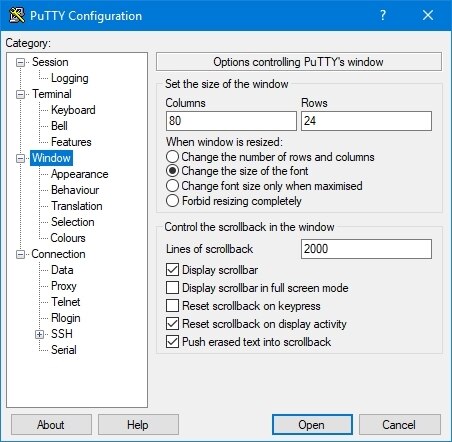Disable Push erased text into scrollback
The height and width of the screenshot is (442, 452).
(x=172, y=341)
